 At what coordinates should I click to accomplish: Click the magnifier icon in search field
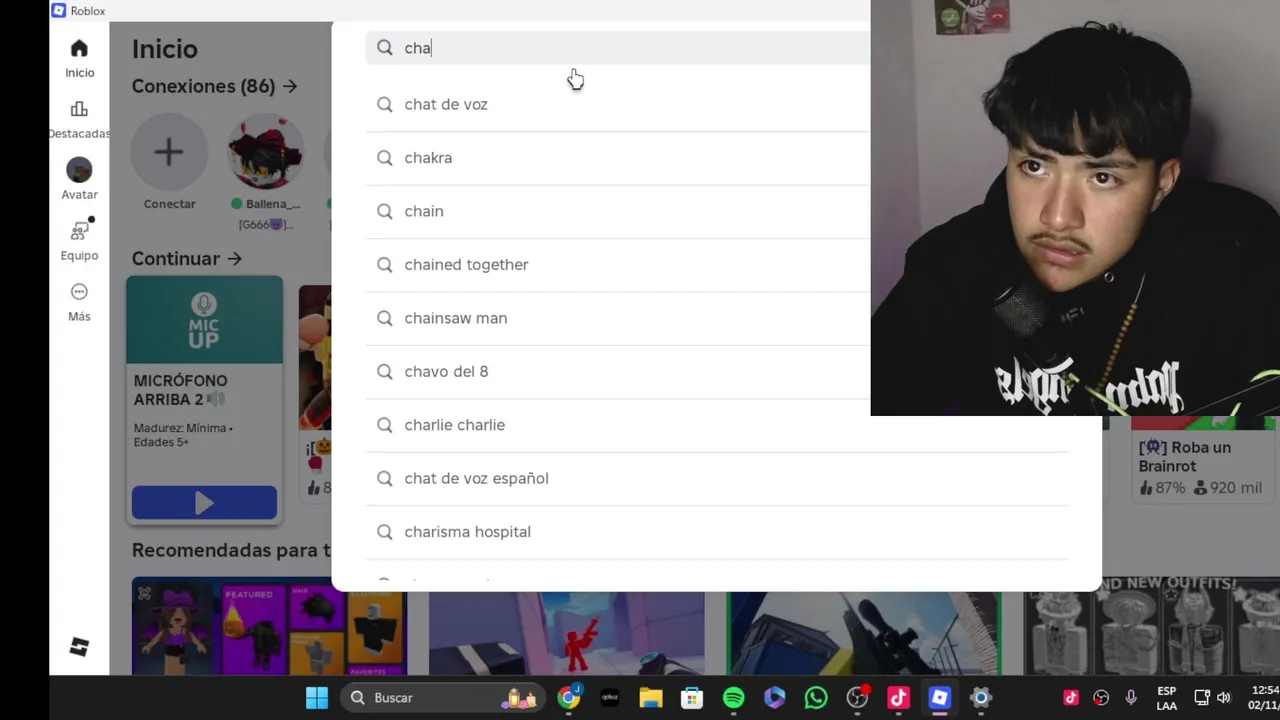click(385, 48)
